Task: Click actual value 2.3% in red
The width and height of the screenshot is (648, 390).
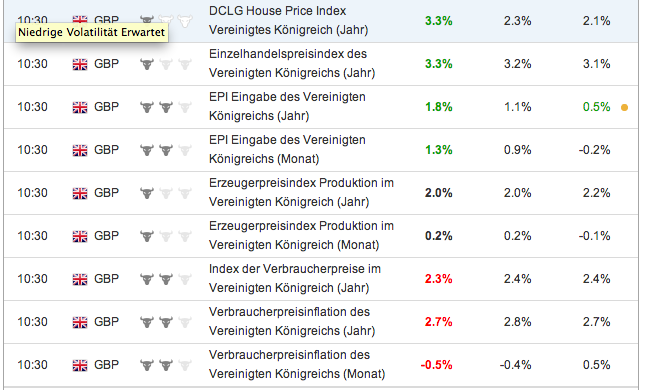Action: (438, 279)
